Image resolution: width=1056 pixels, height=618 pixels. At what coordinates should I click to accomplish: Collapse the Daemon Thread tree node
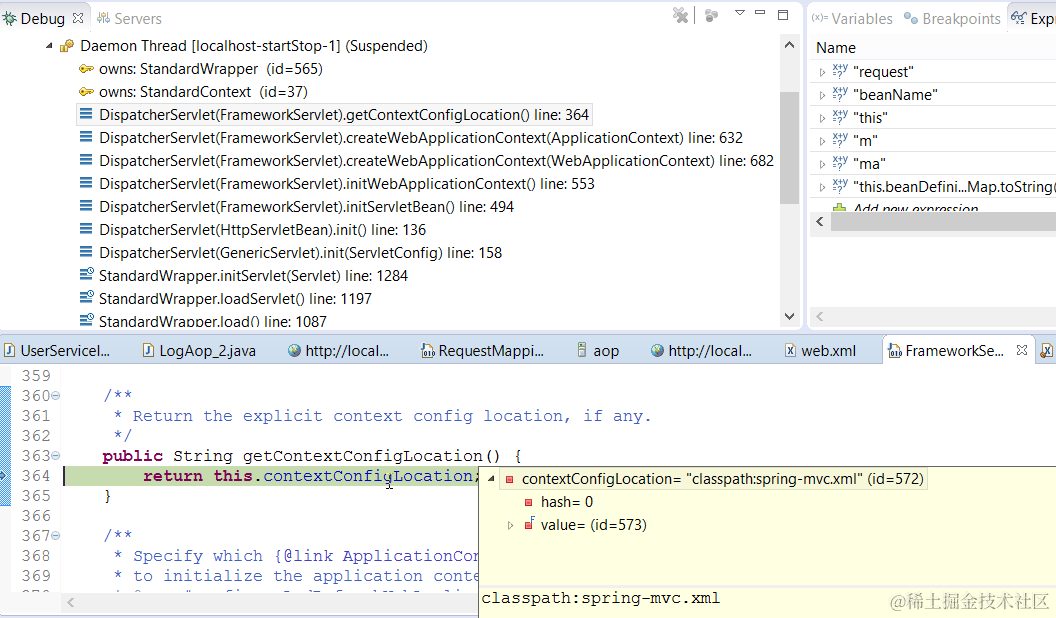49,46
